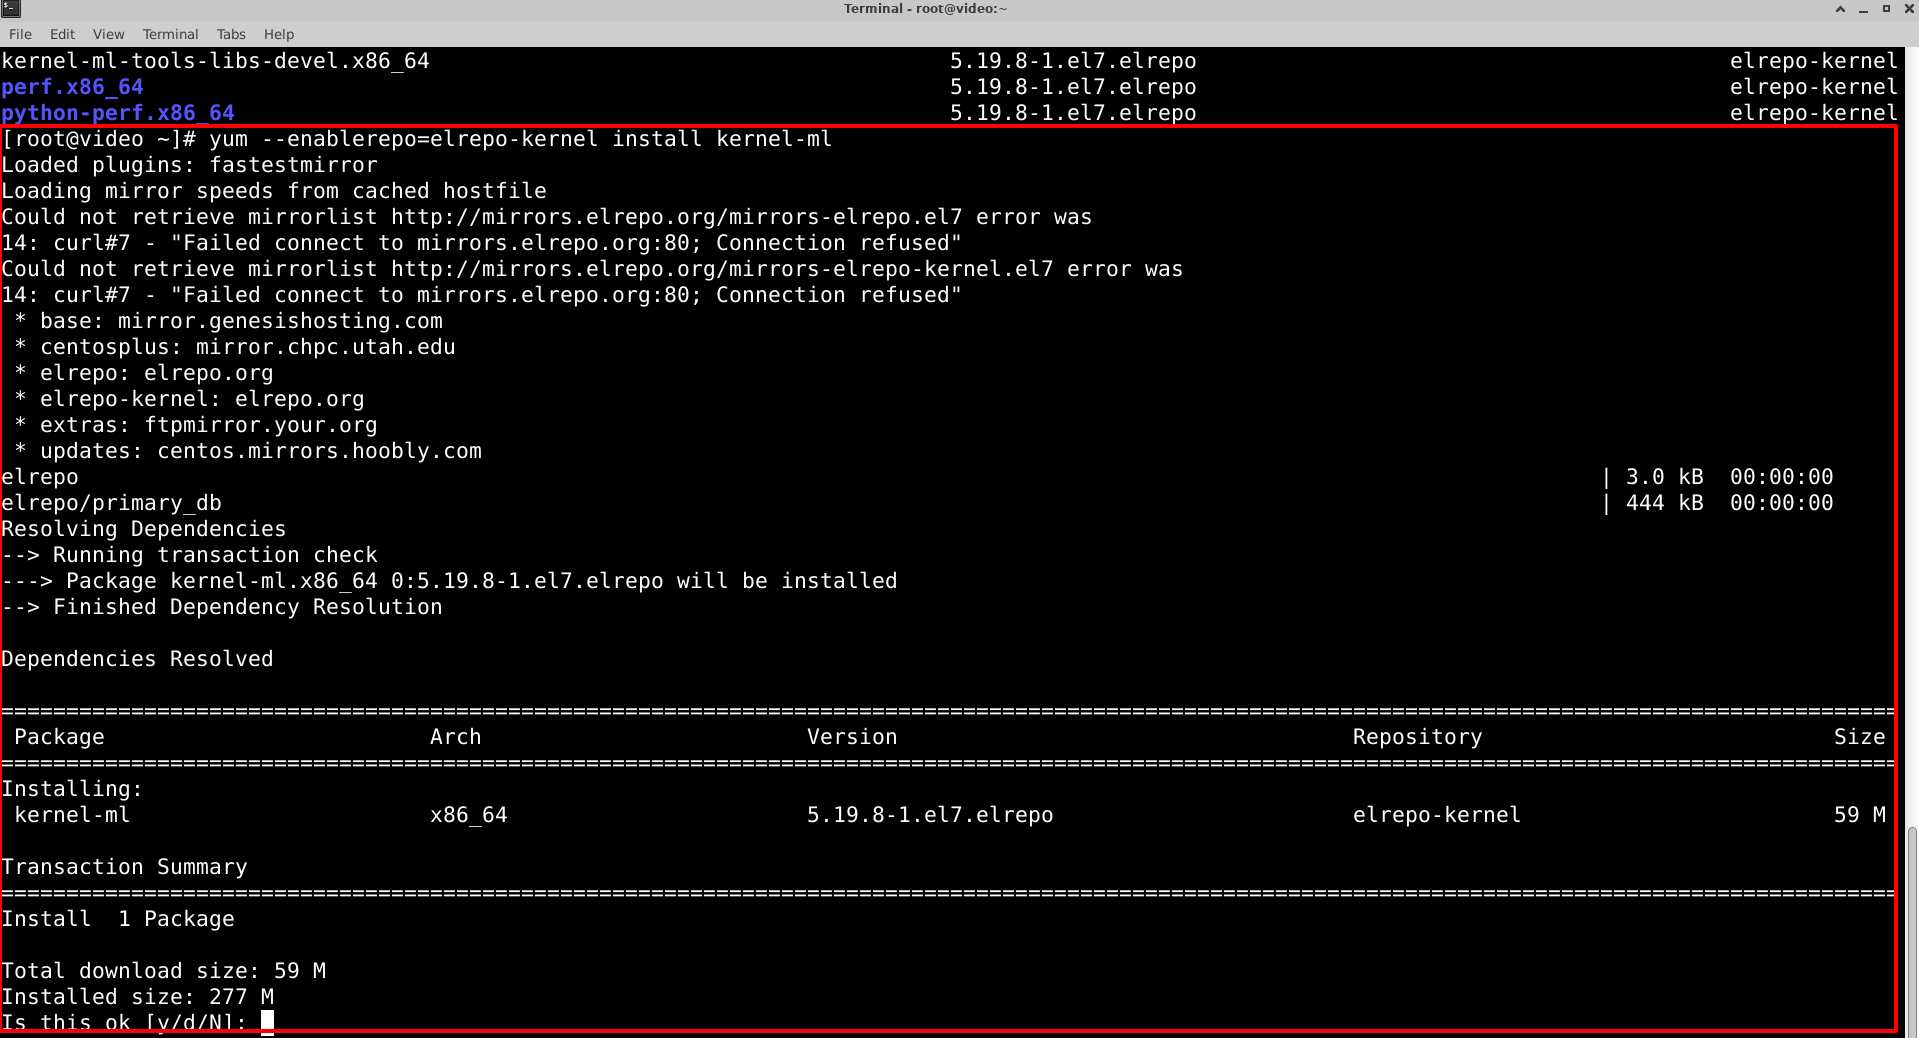Click the terminal window icon in title bar
Viewport: 1919px width, 1038px height.
tap(11, 9)
